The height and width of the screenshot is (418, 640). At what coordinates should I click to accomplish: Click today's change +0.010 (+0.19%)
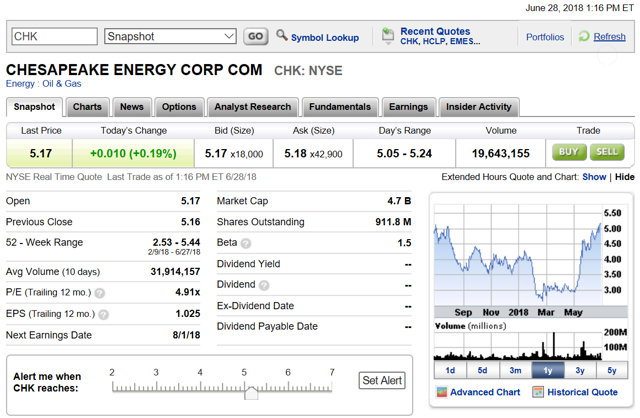point(133,154)
